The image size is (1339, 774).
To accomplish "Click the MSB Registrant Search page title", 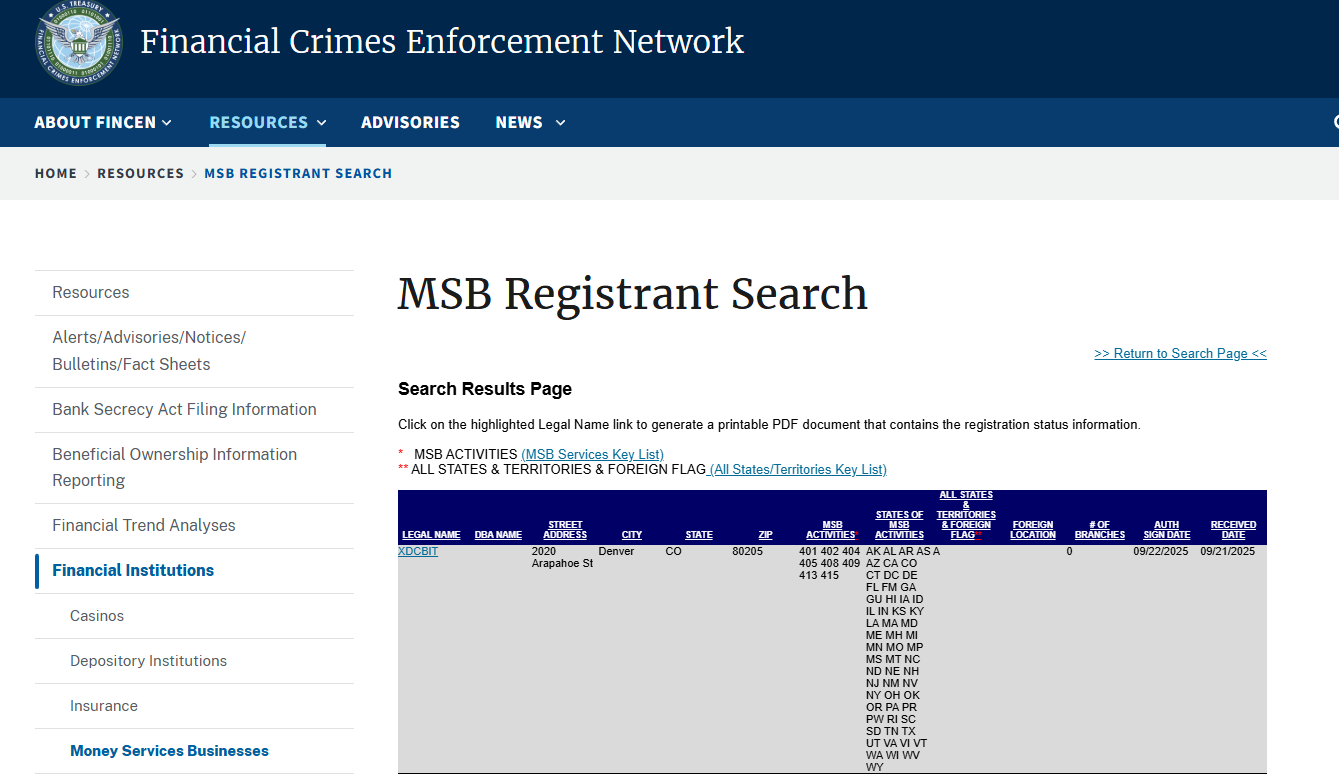I will (x=633, y=294).
